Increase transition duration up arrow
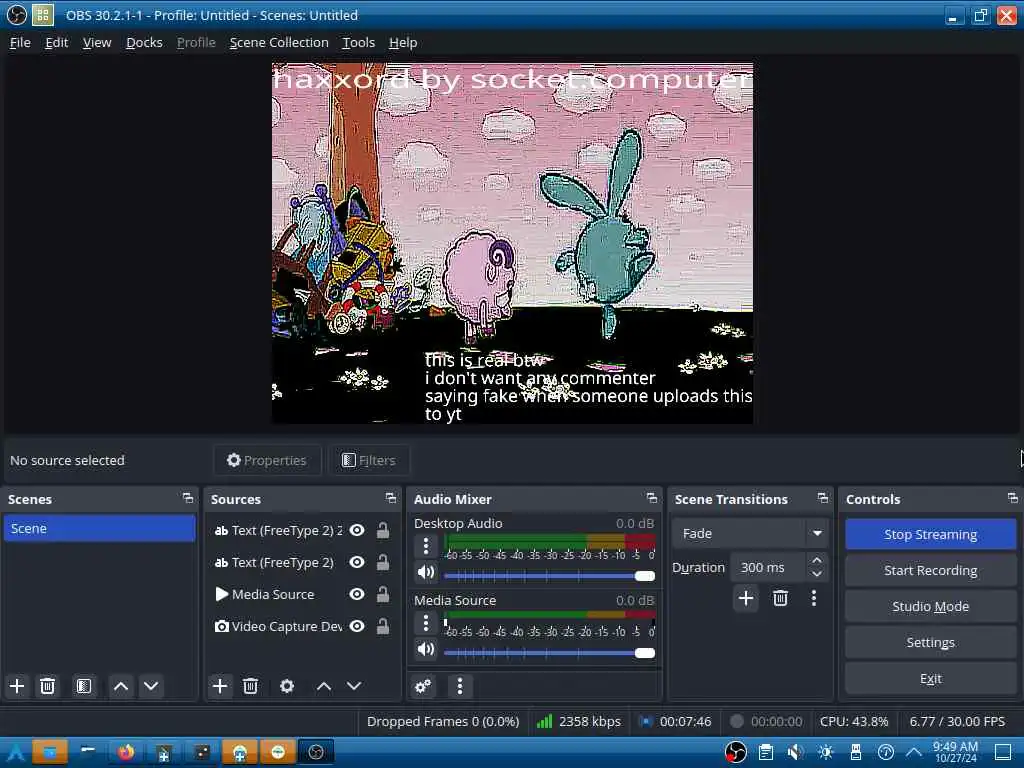Image resolution: width=1024 pixels, height=768 pixels. pyautogui.click(x=816, y=560)
